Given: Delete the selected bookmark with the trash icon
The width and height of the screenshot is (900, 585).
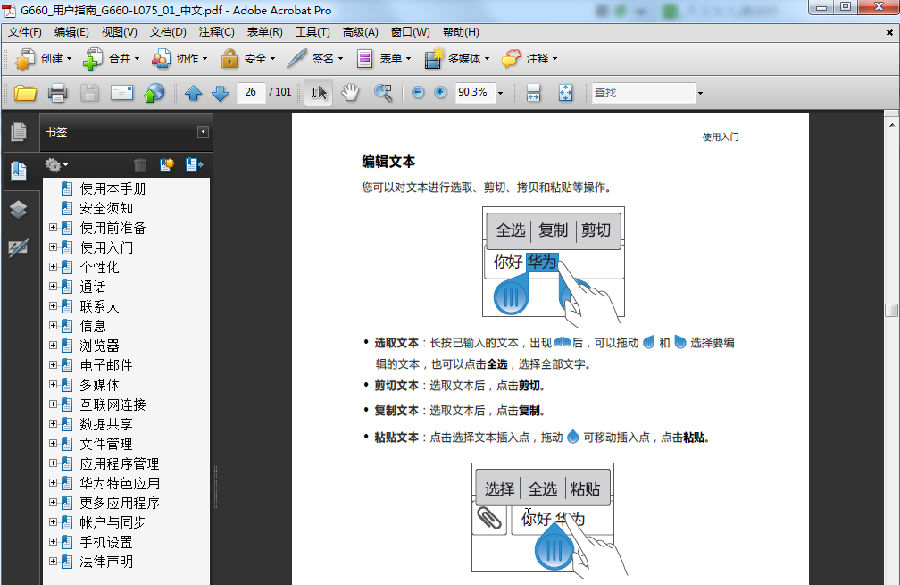Looking at the screenshot, I should (x=140, y=165).
